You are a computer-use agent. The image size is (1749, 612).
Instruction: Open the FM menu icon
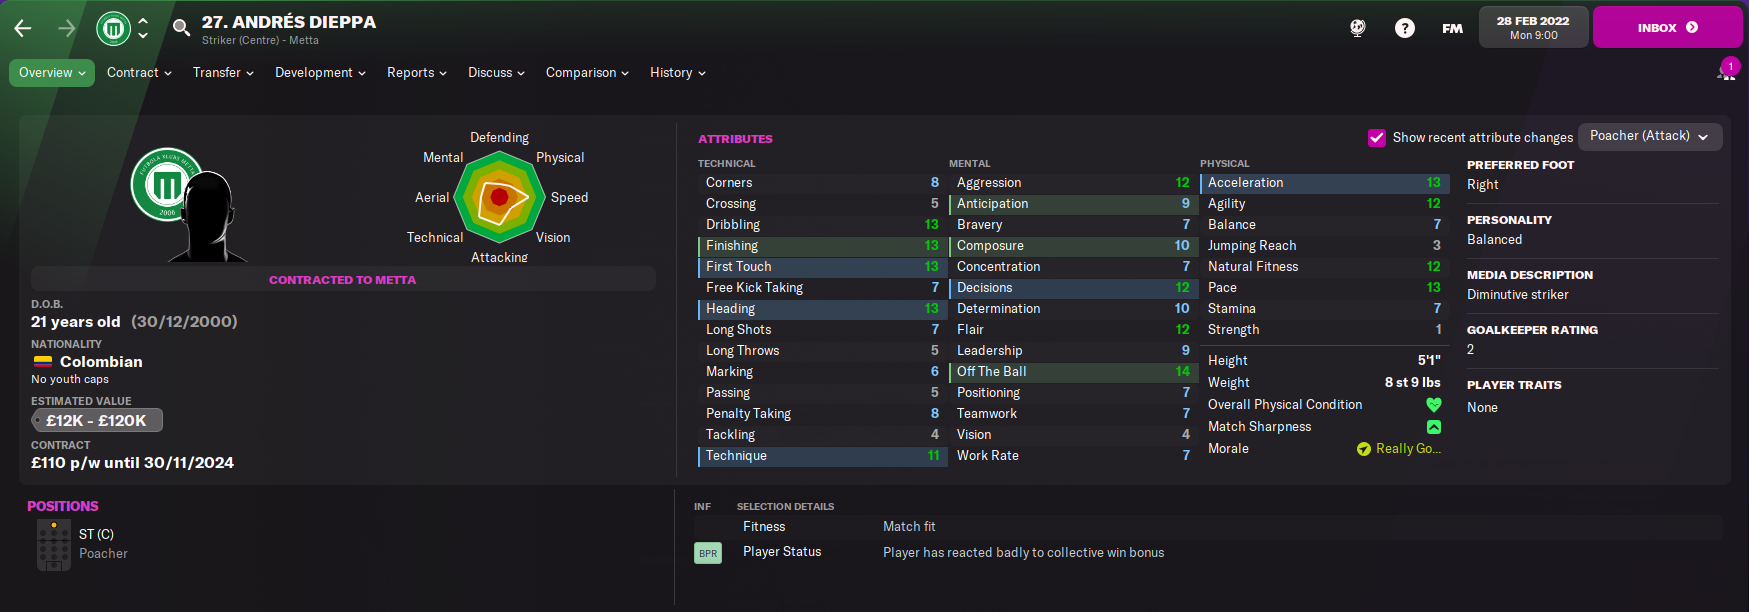[x=1452, y=28]
